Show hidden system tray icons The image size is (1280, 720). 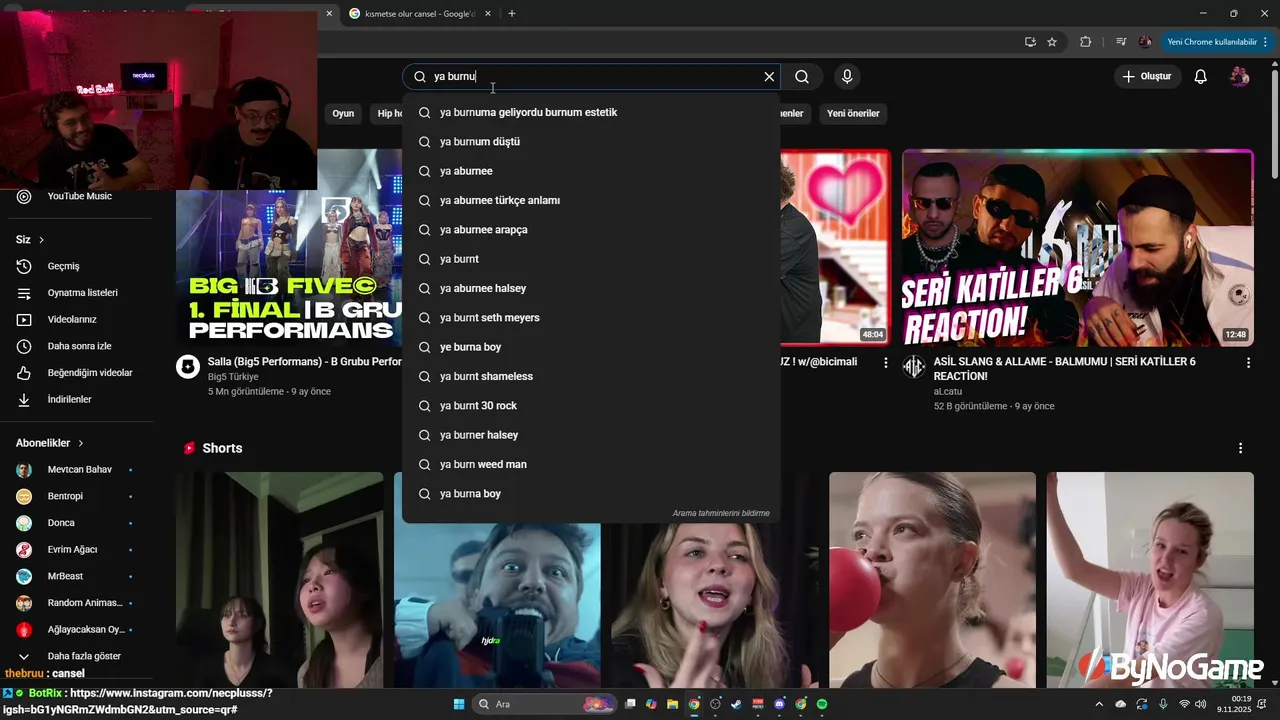click(1098, 704)
